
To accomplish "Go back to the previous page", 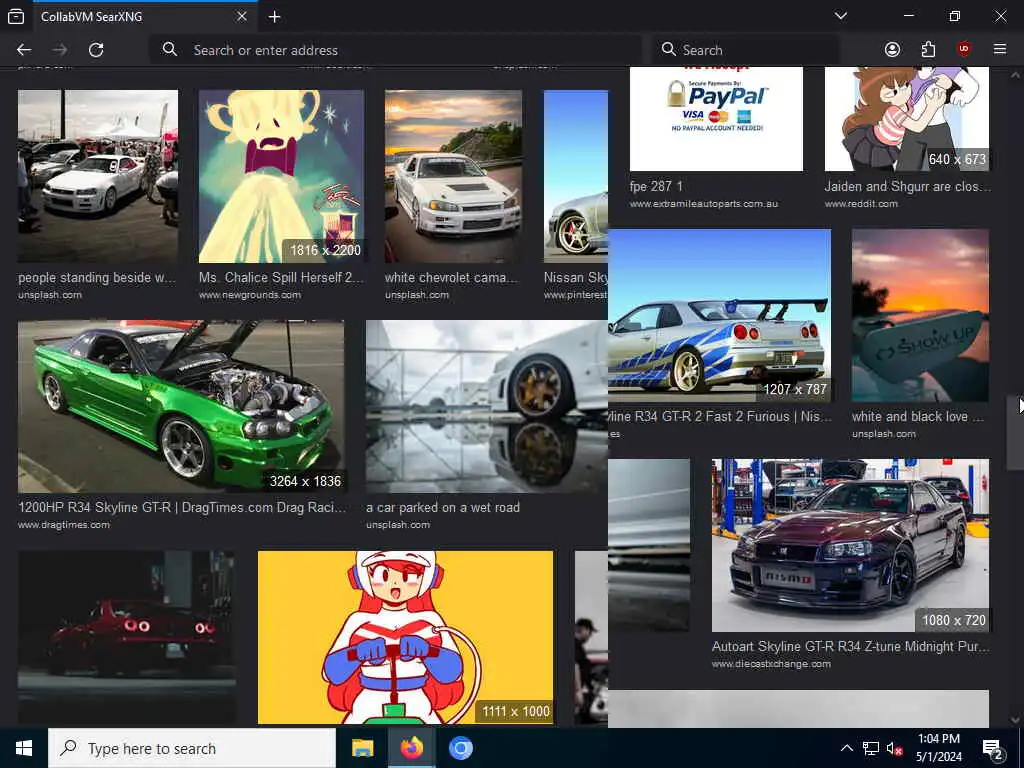I will (24, 50).
